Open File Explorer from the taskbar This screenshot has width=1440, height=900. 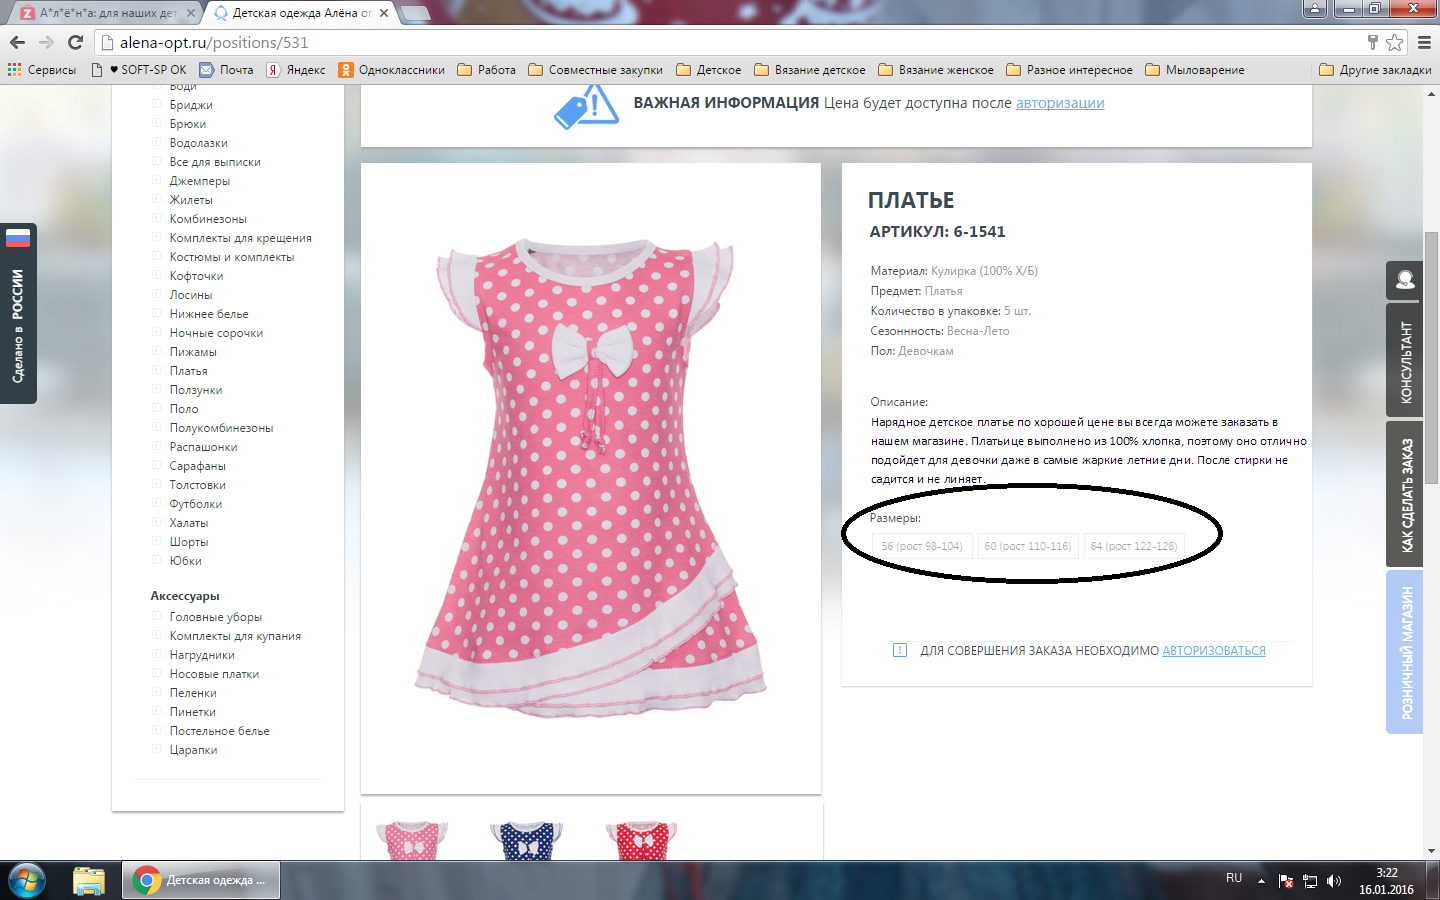(x=89, y=880)
